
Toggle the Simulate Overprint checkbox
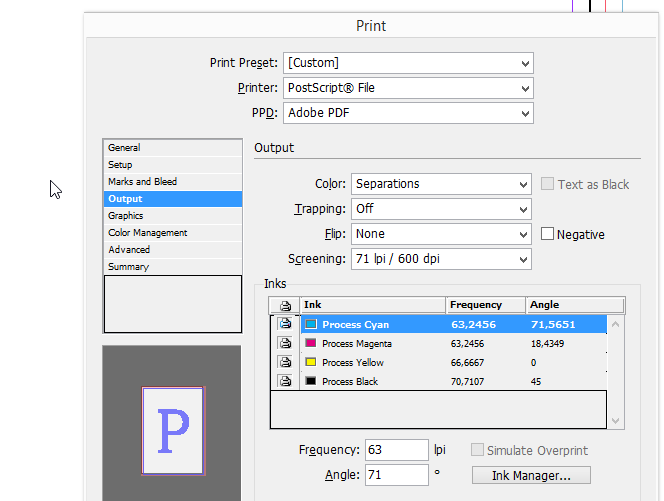[477, 450]
